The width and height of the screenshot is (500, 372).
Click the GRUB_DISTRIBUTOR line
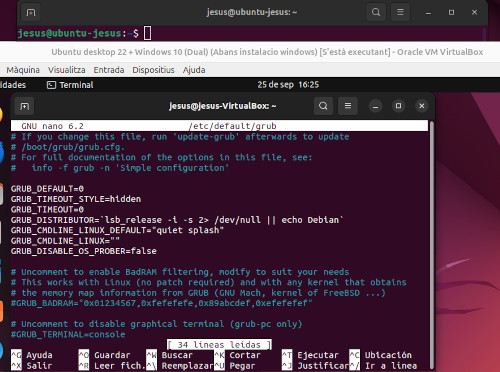pyautogui.click(x=177, y=220)
